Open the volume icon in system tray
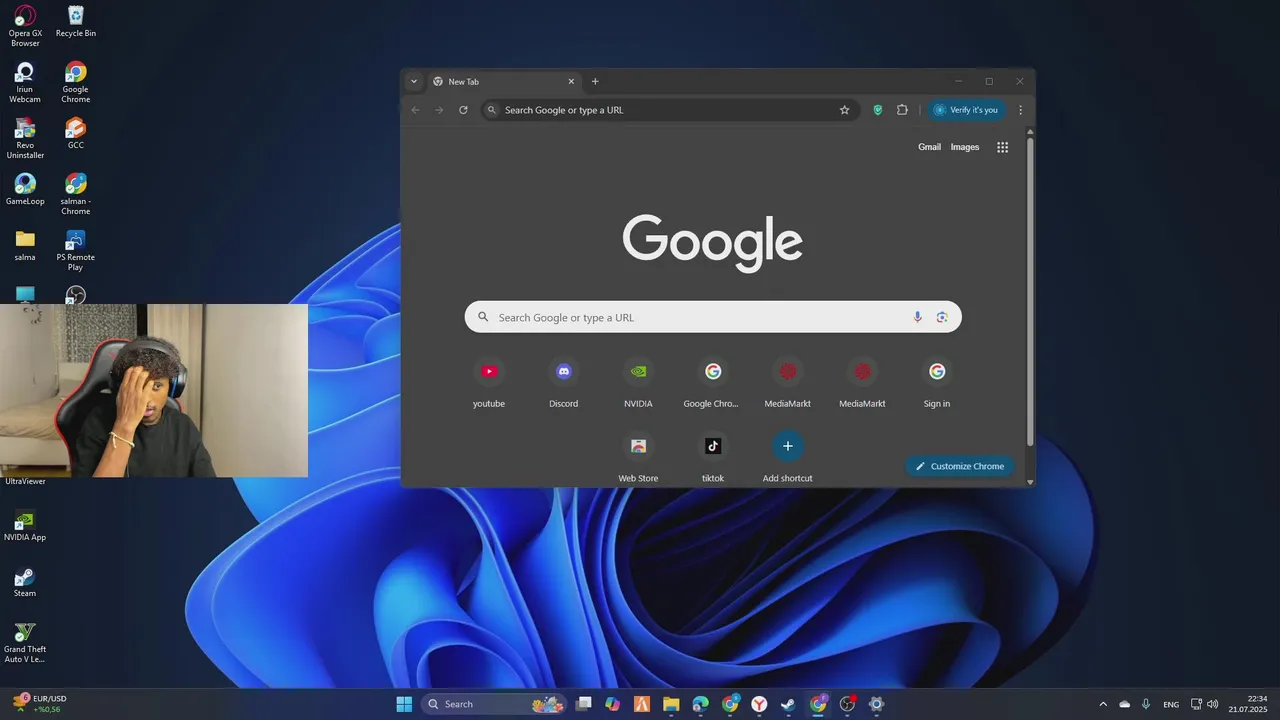The image size is (1280, 720). [1213, 704]
